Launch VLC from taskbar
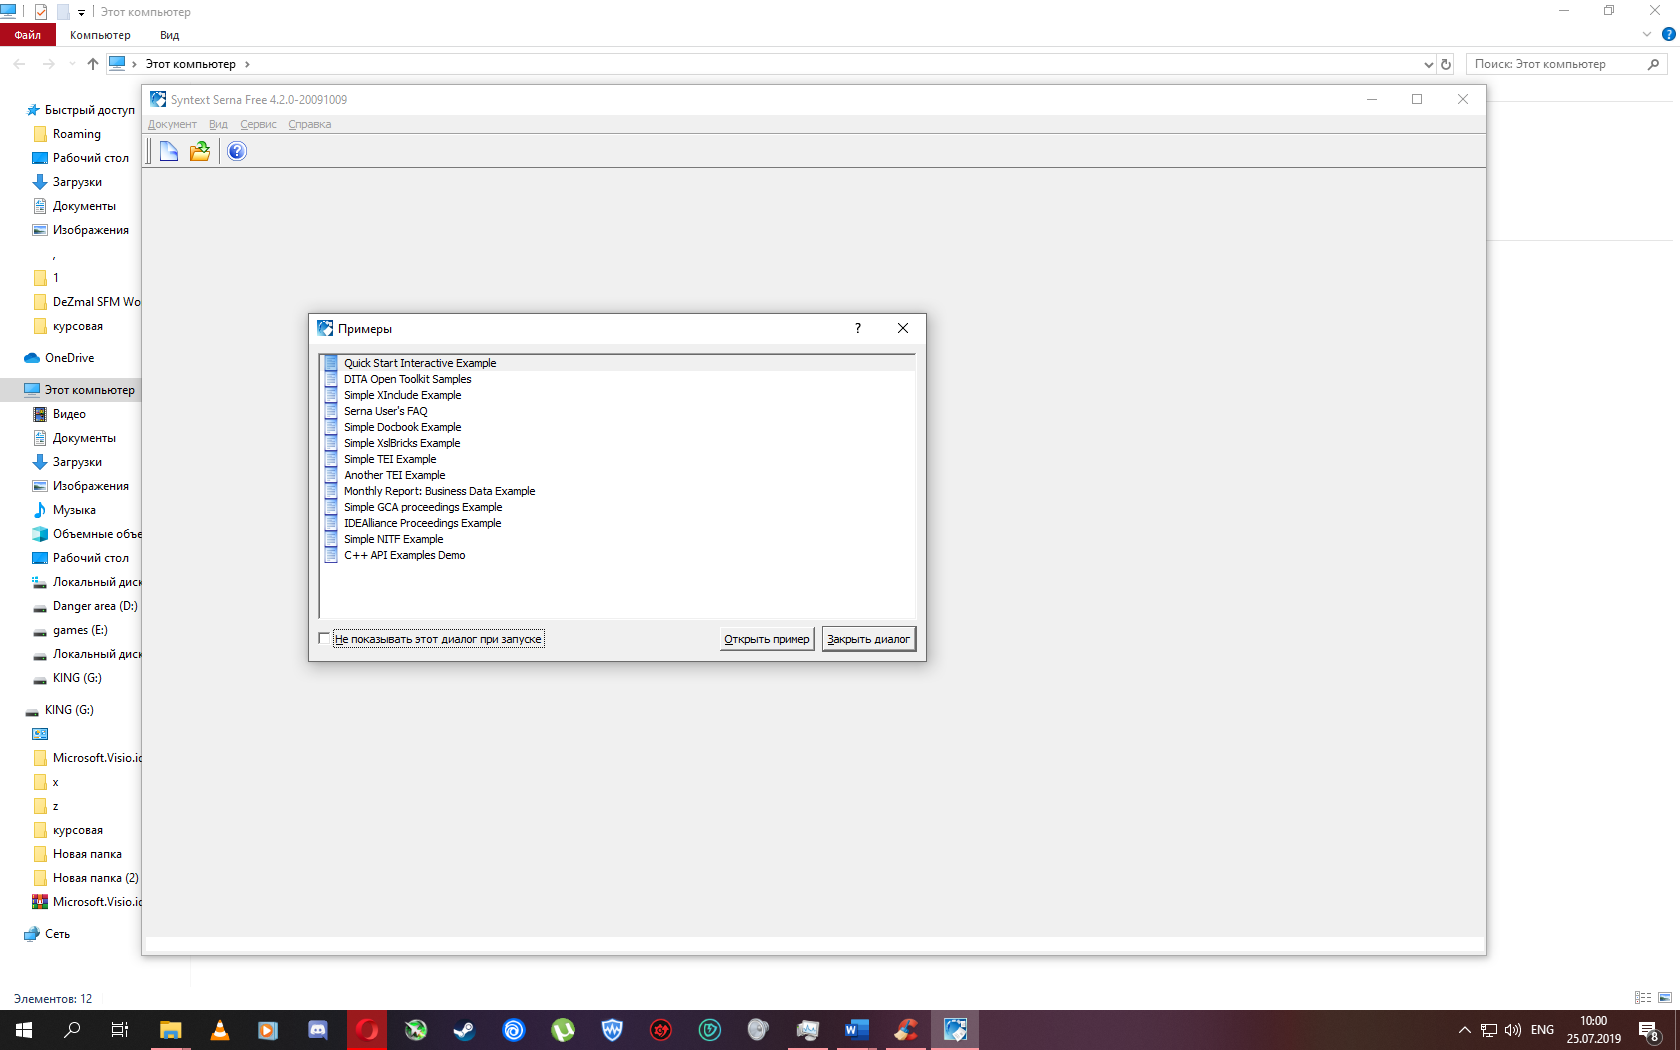 pos(219,1030)
